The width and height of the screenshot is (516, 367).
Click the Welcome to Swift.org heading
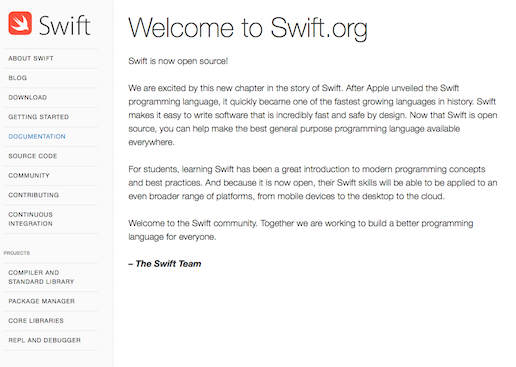pyautogui.click(x=248, y=29)
